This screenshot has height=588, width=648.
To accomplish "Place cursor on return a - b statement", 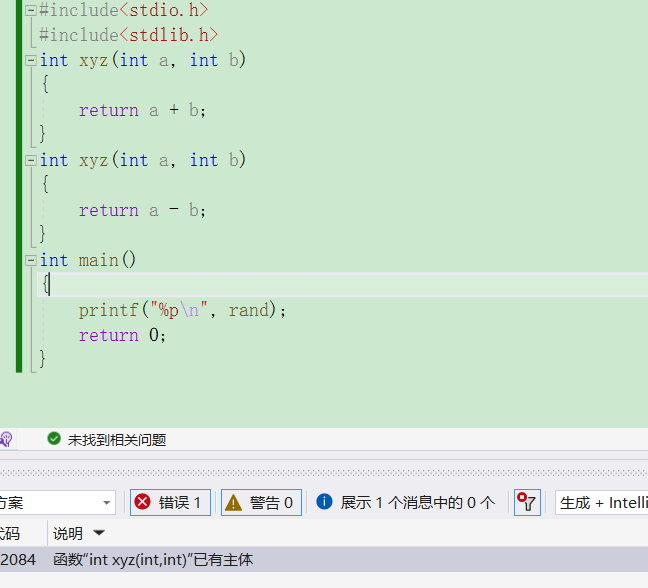I will pos(142,210).
